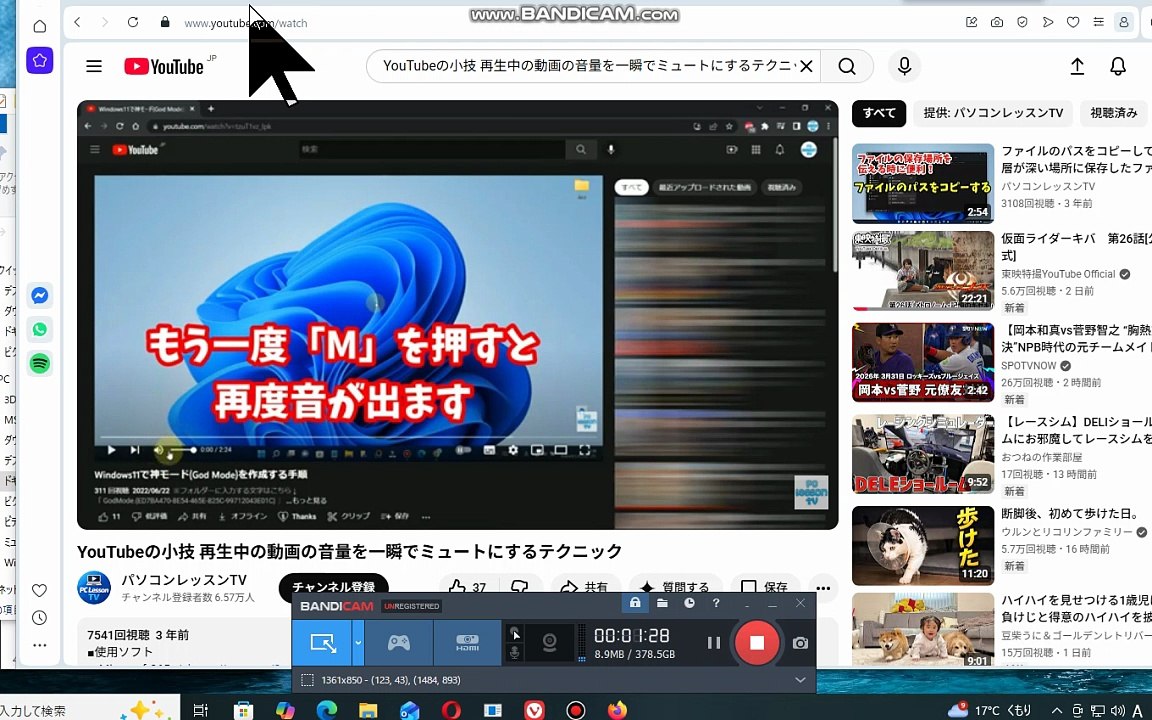Select Bandicam game recording mode

[x=398, y=643]
